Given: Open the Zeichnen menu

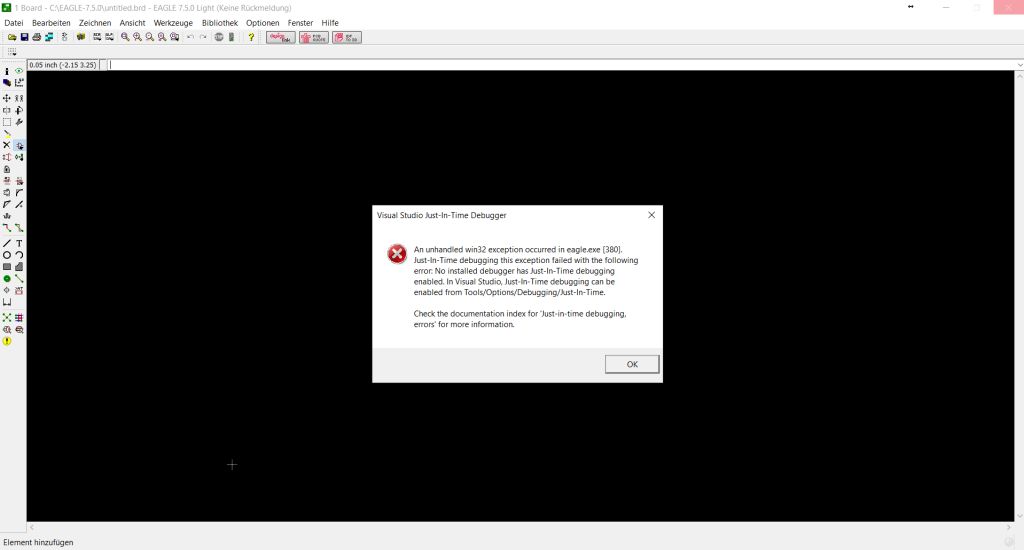Looking at the screenshot, I should (95, 23).
